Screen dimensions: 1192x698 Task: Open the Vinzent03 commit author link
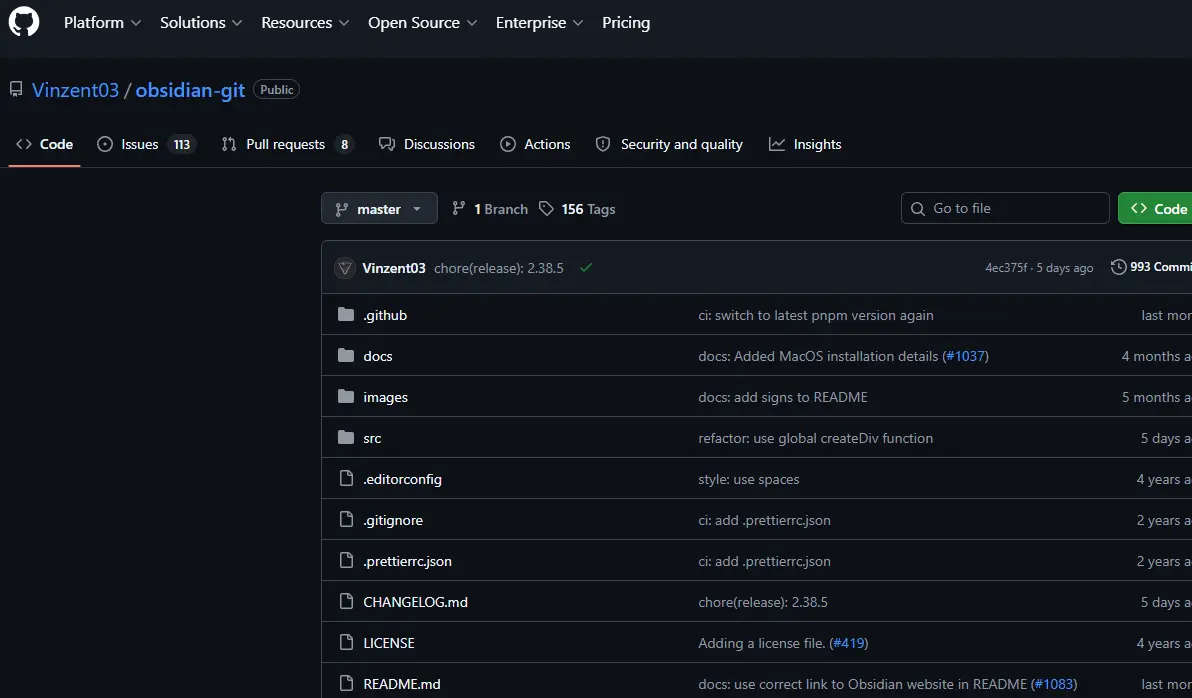(394, 268)
